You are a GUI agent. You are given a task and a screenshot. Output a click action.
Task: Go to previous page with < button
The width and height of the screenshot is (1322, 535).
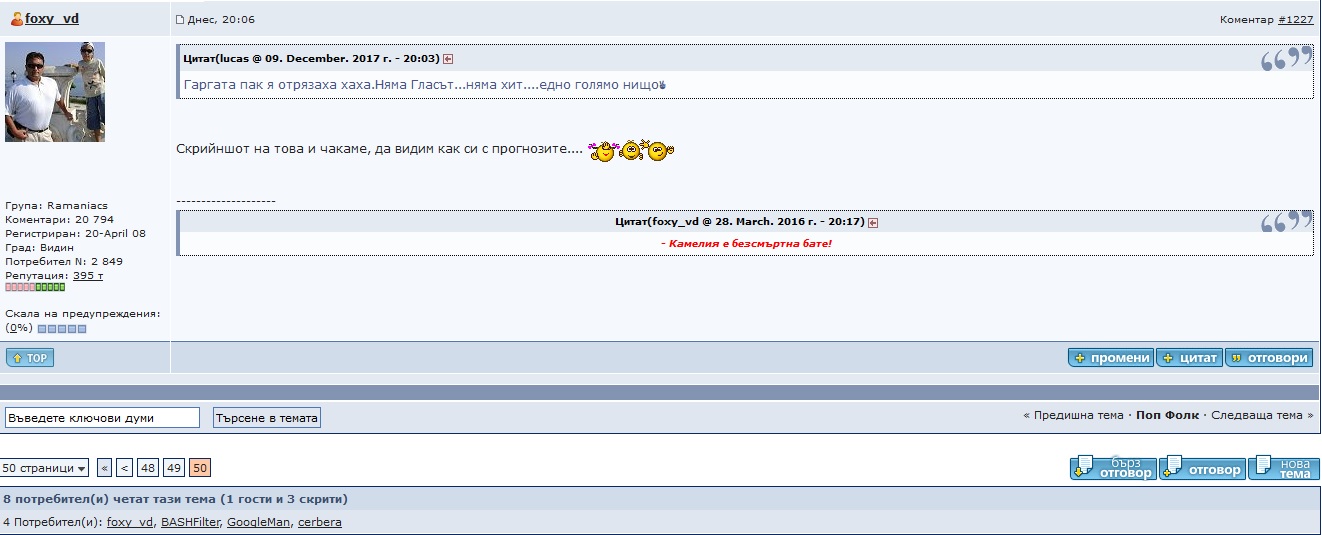click(125, 468)
